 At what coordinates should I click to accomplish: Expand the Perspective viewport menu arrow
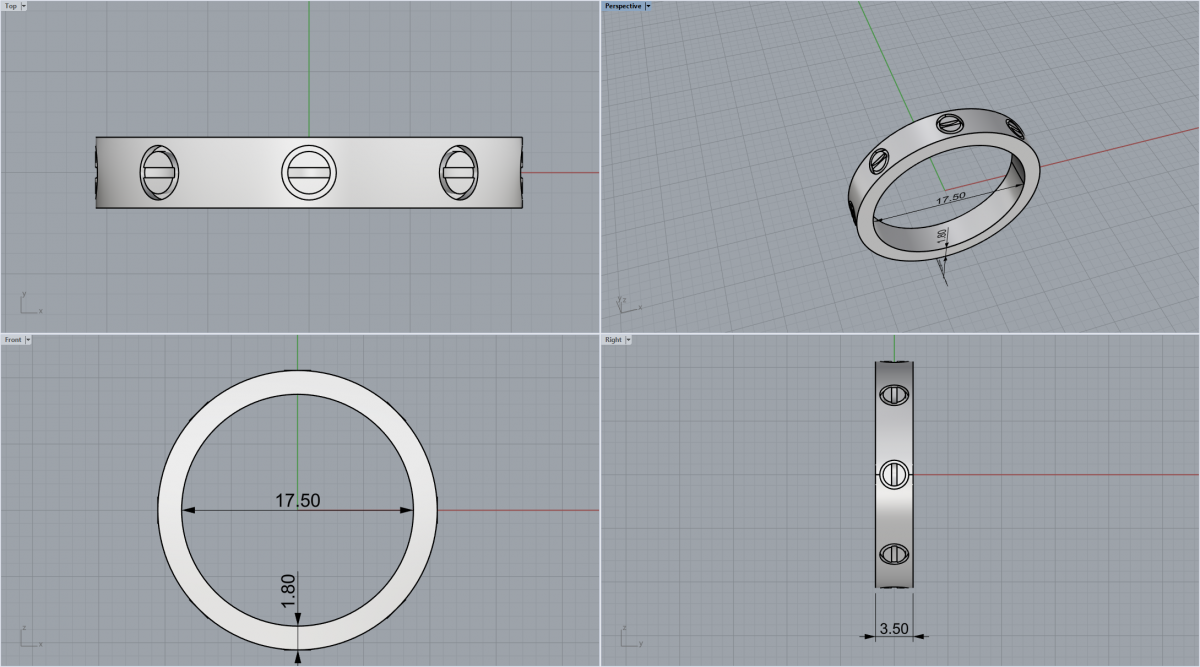pos(648,6)
